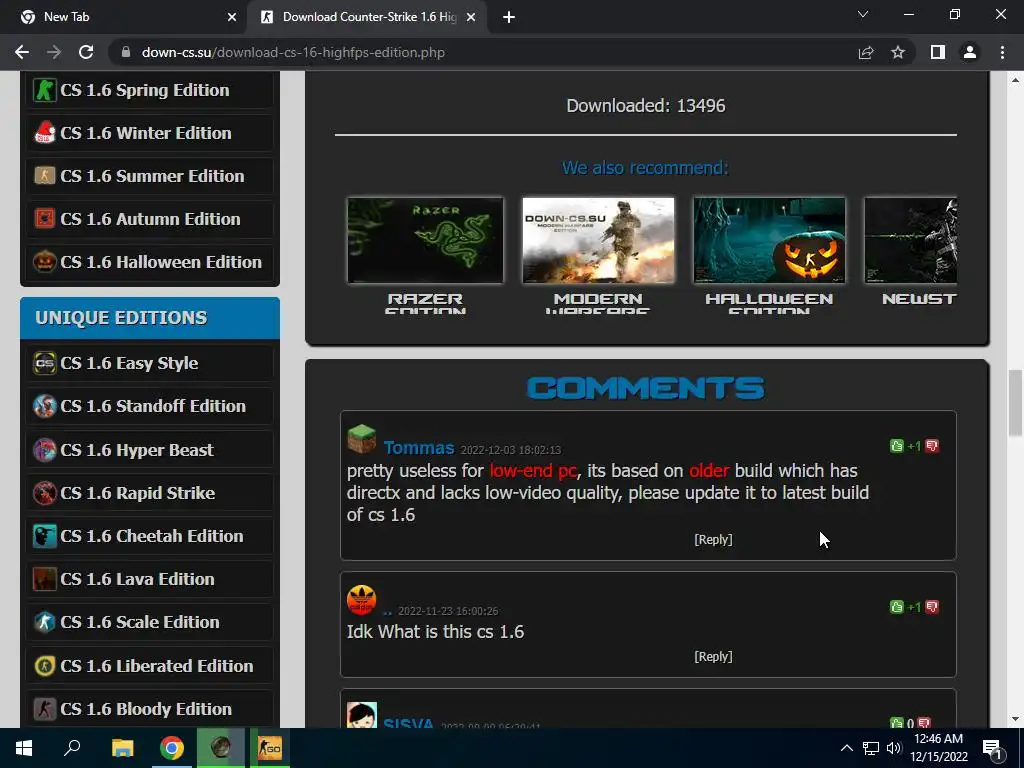Open the notification center

point(992,748)
